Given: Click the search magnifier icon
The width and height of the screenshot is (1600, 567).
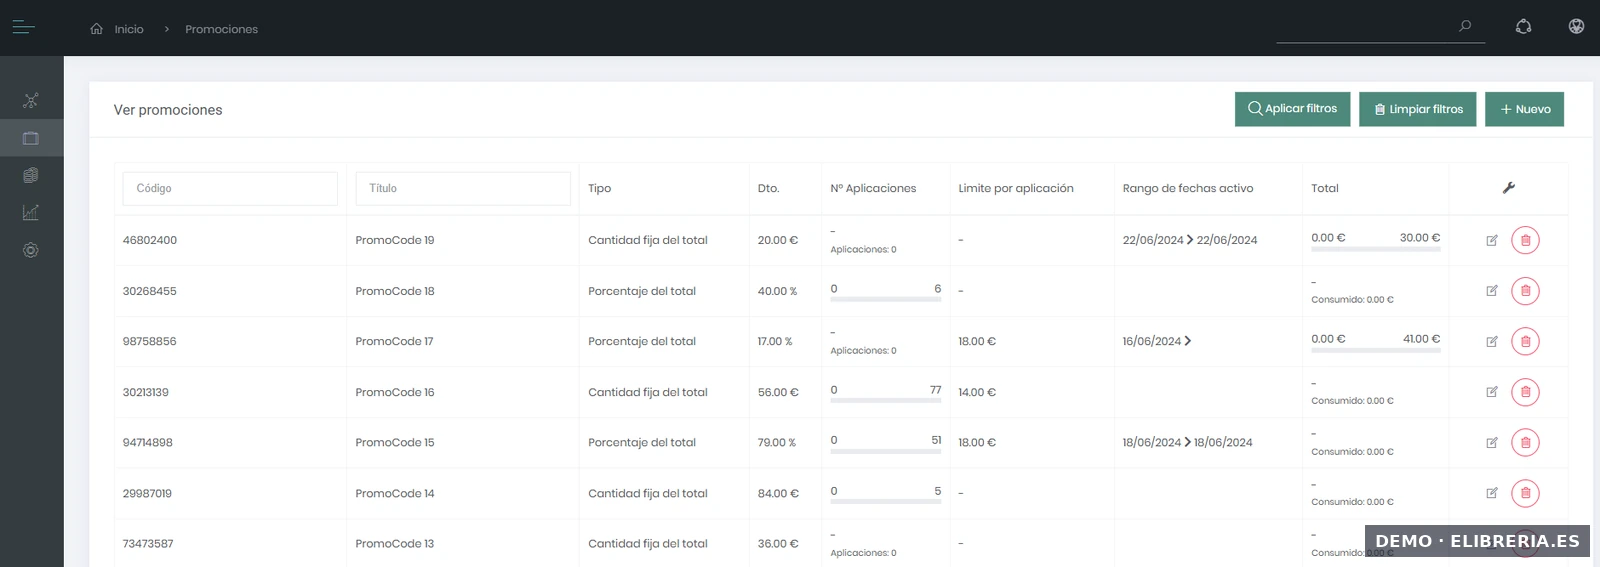Looking at the screenshot, I should click(1465, 26).
